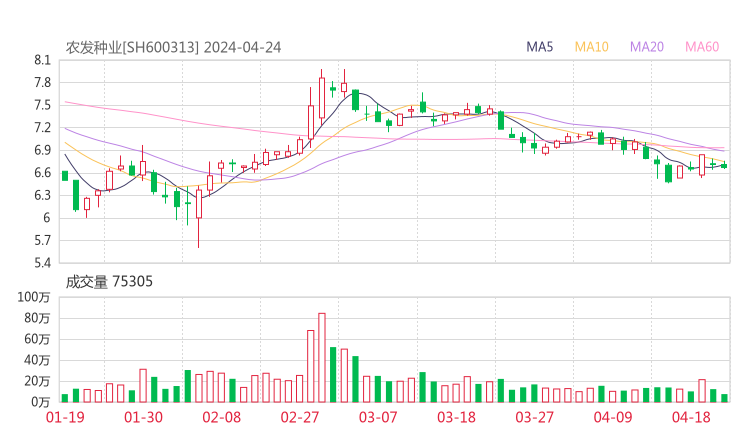
Task: Click the 5.4 price axis label
Action: tap(42, 263)
